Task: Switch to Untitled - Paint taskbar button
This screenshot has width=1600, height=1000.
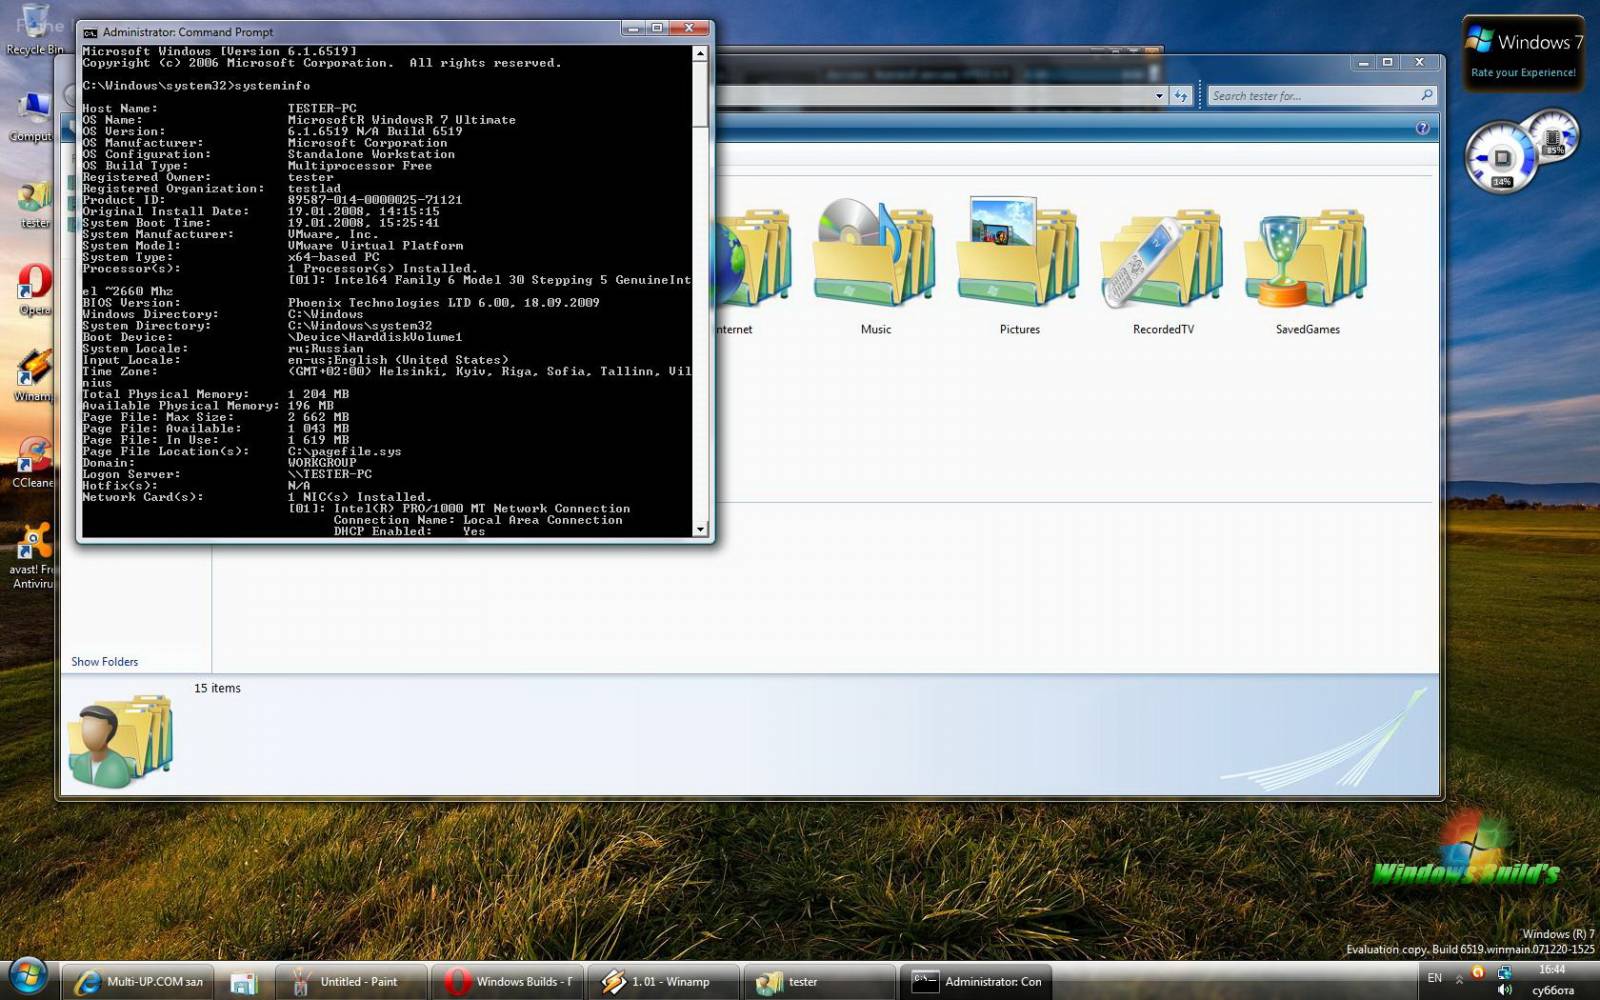Action: pyautogui.click(x=351, y=982)
